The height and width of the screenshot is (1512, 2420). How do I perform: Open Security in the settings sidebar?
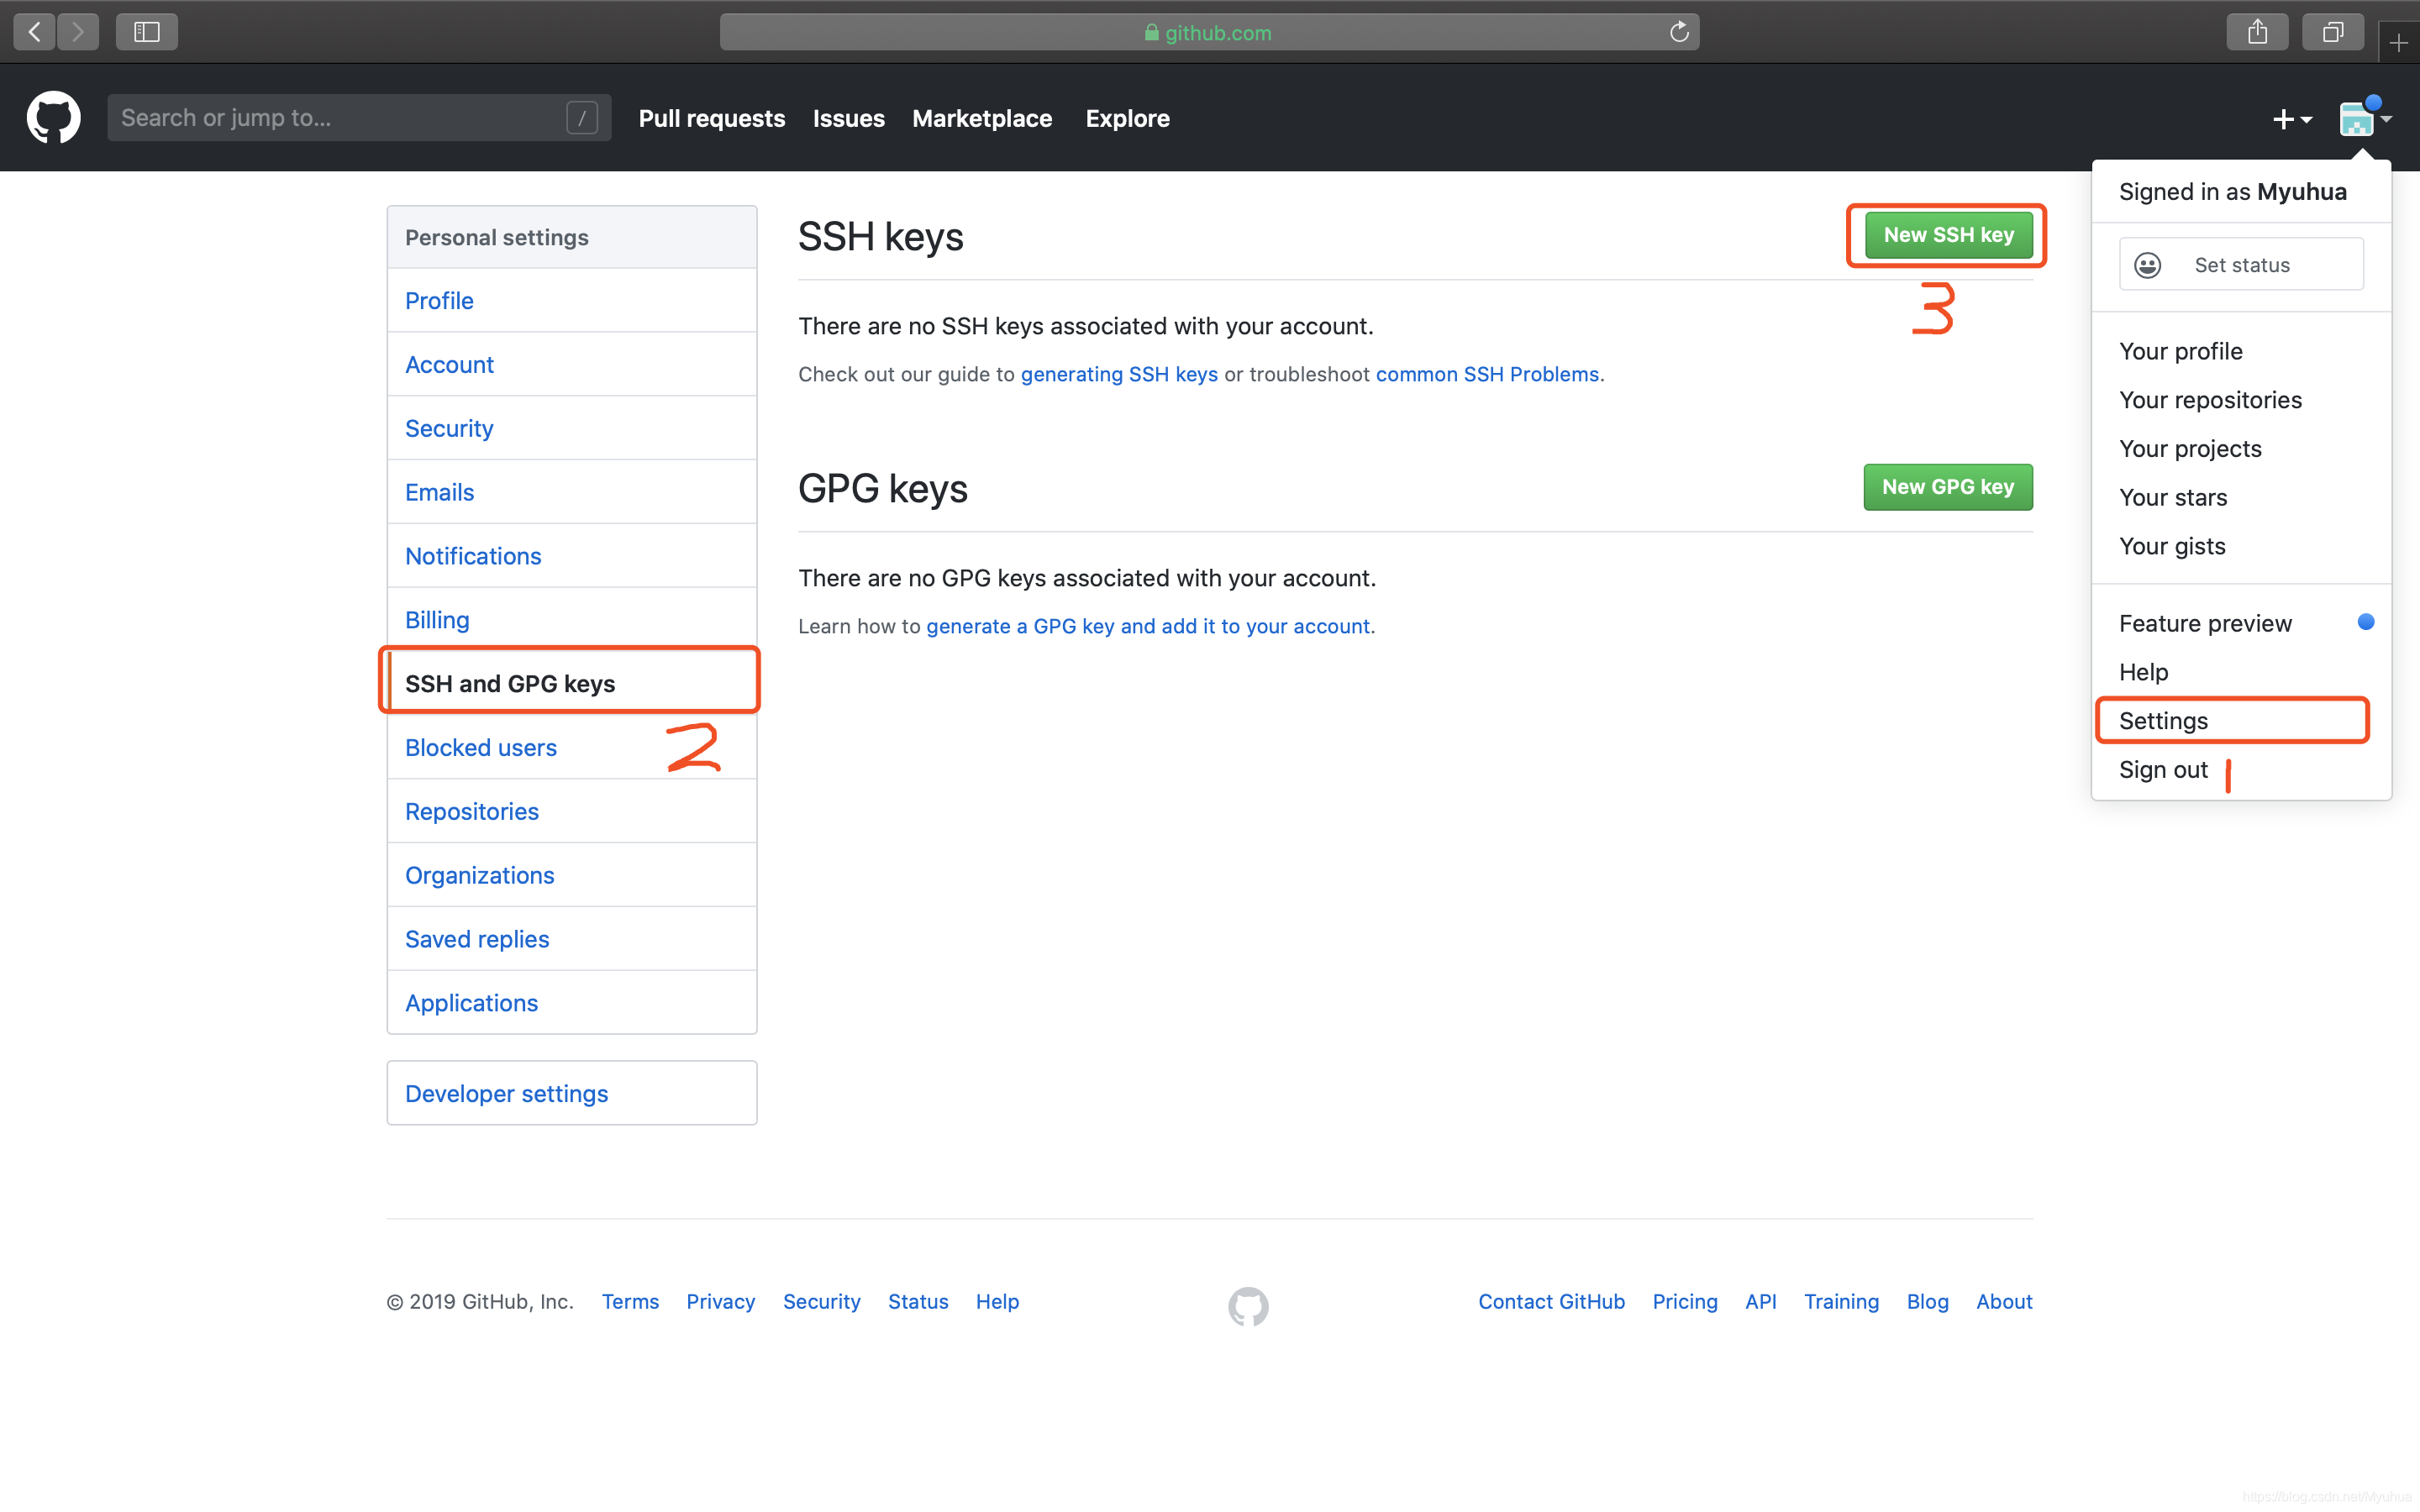(x=572, y=428)
